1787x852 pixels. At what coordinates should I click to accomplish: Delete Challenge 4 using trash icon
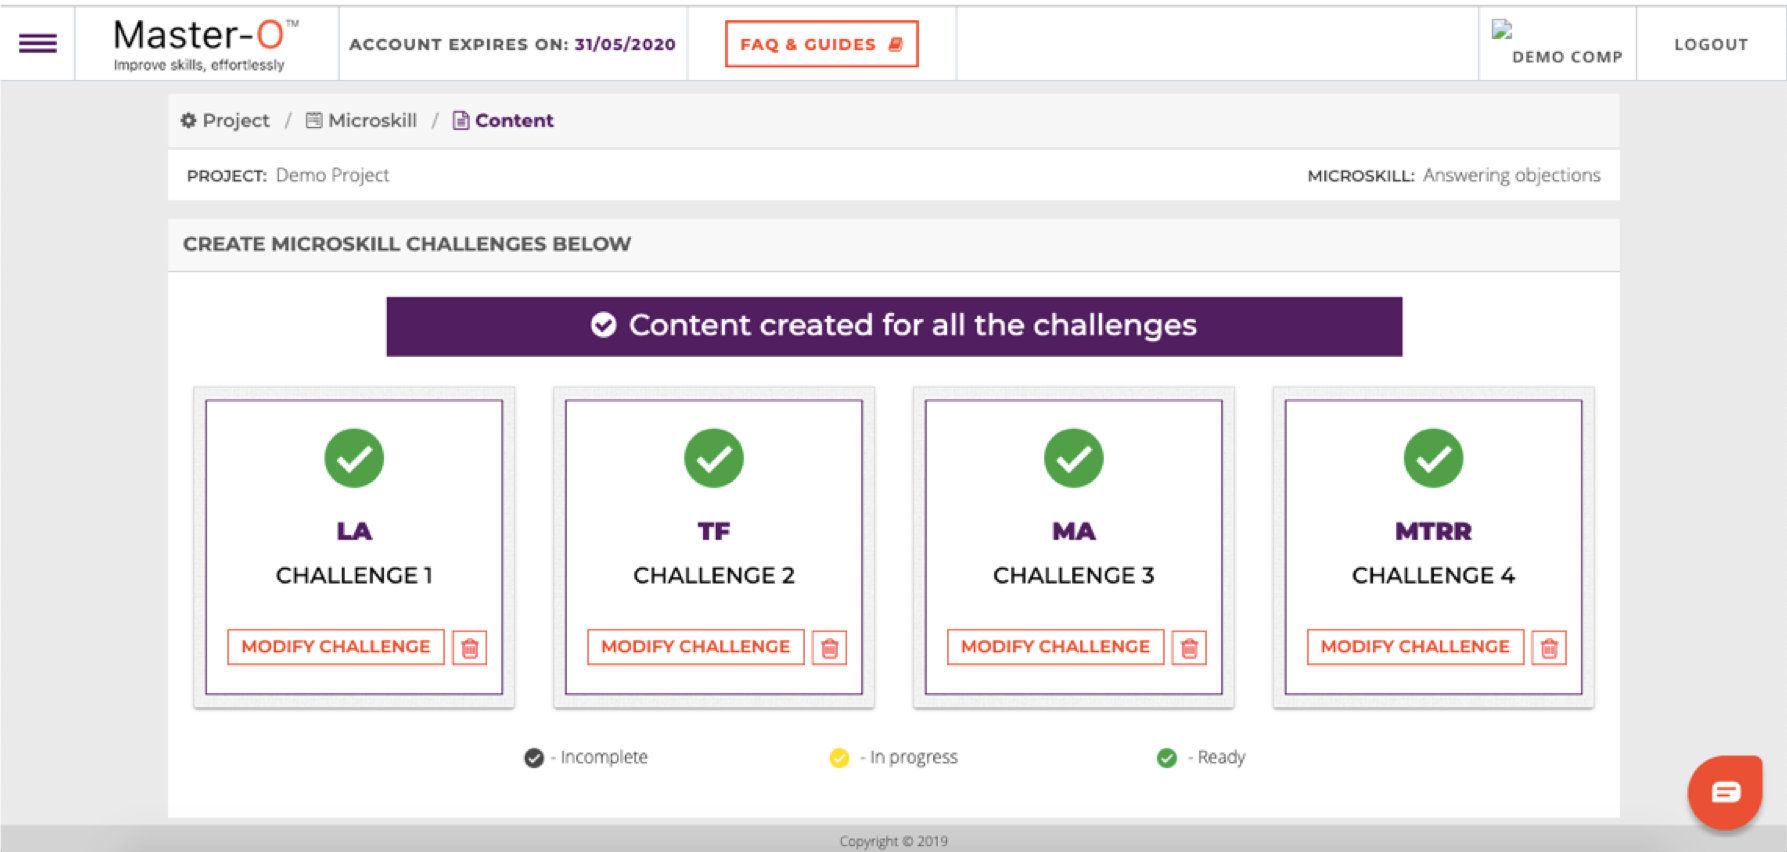tap(1549, 648)
